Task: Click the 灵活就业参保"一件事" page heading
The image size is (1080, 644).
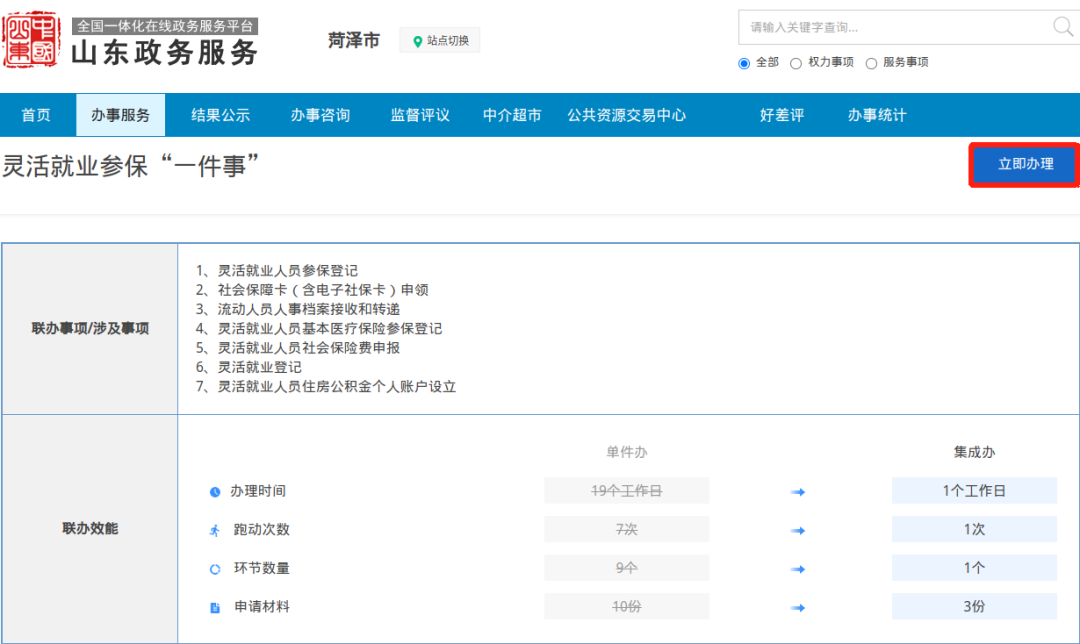Action: tap(131, 166)
